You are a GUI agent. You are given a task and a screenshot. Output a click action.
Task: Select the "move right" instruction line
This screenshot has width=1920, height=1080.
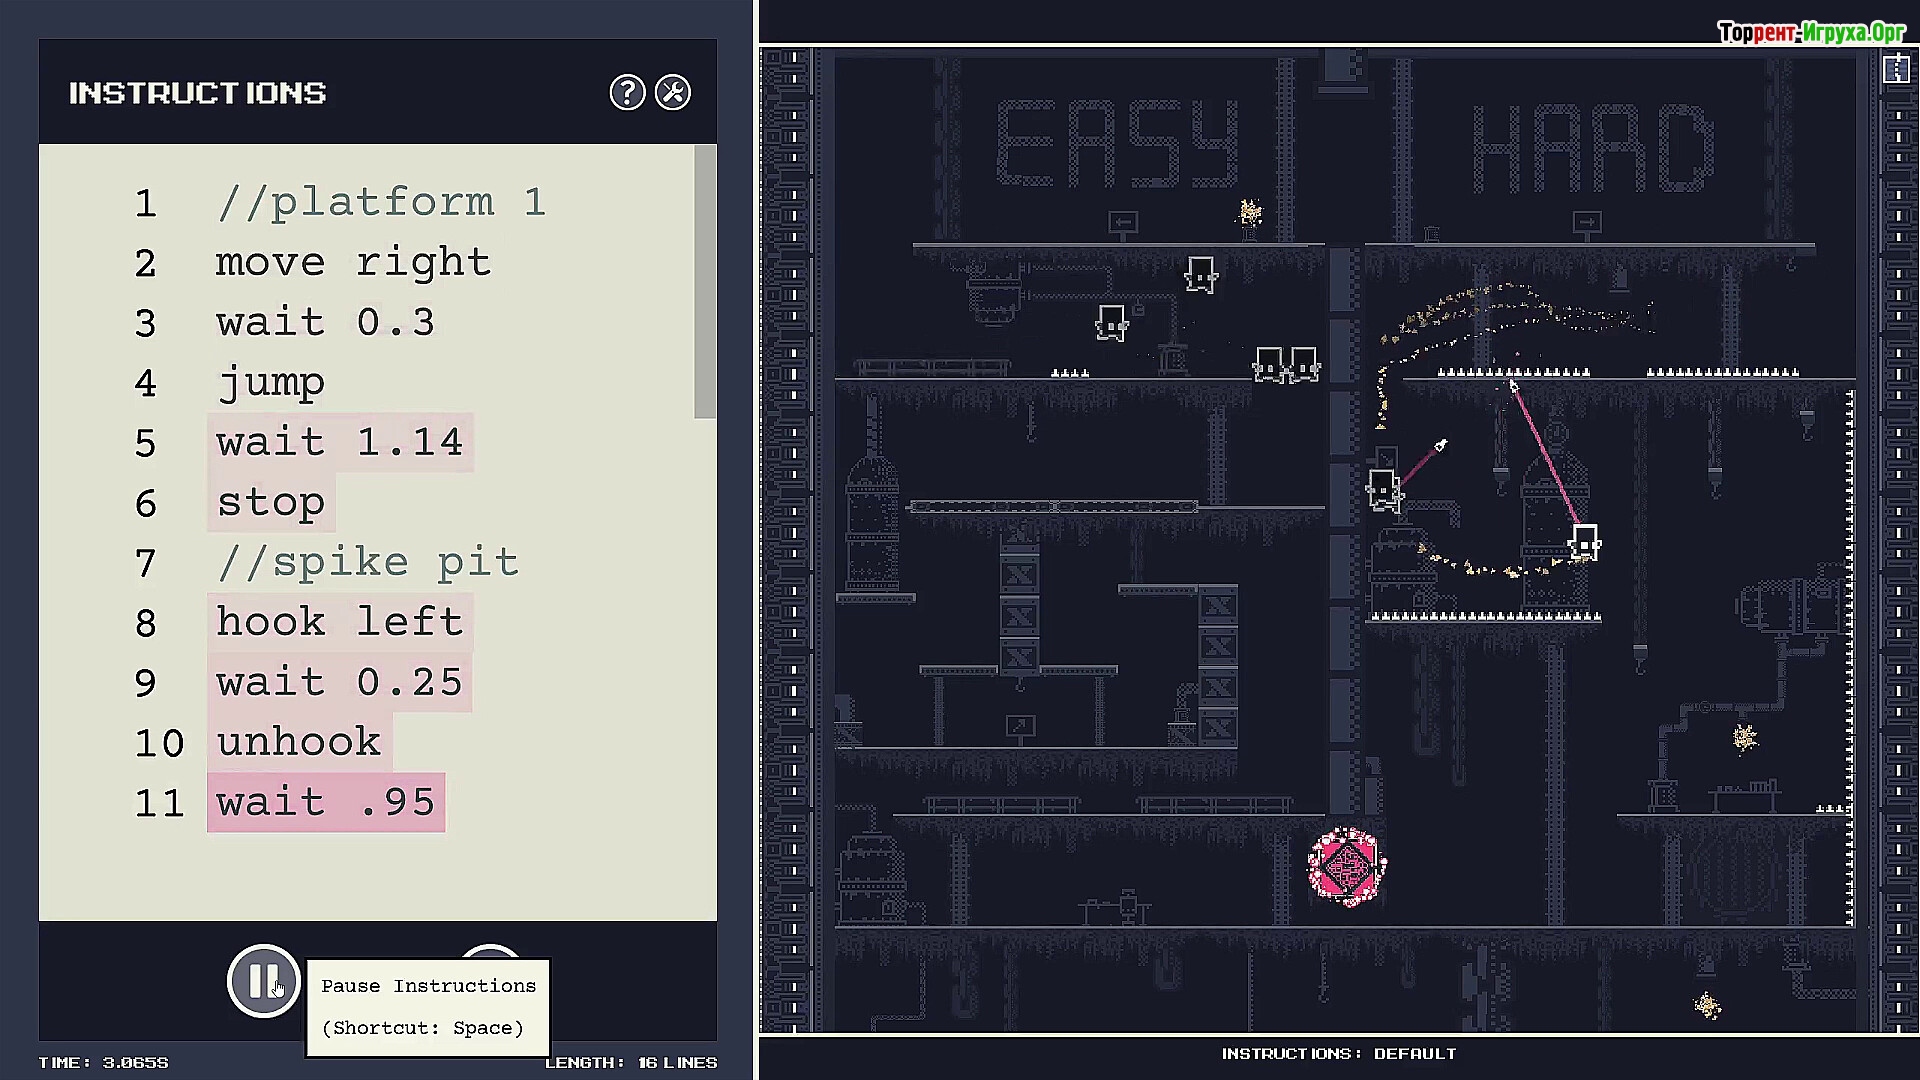(x=353, y=263)
